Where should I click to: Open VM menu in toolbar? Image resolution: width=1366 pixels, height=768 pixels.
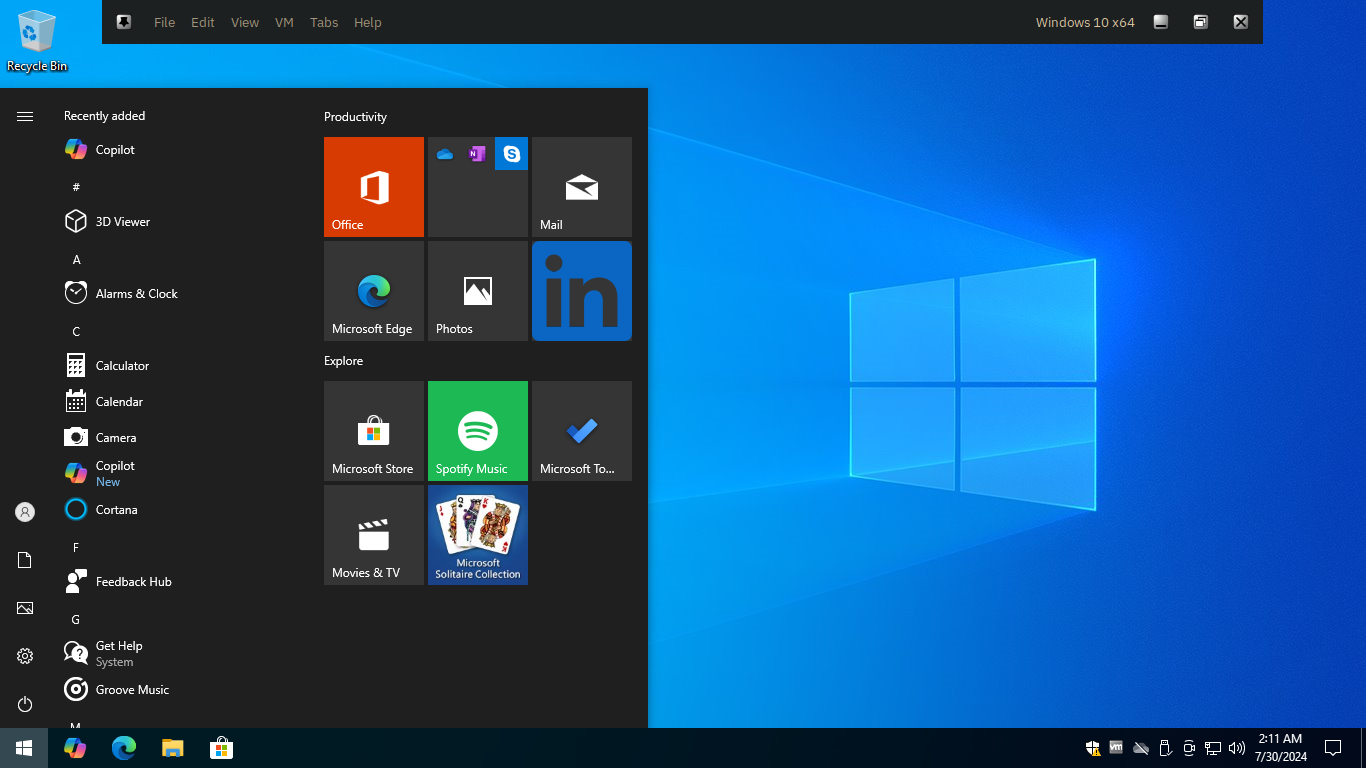[x=284, y=22]
